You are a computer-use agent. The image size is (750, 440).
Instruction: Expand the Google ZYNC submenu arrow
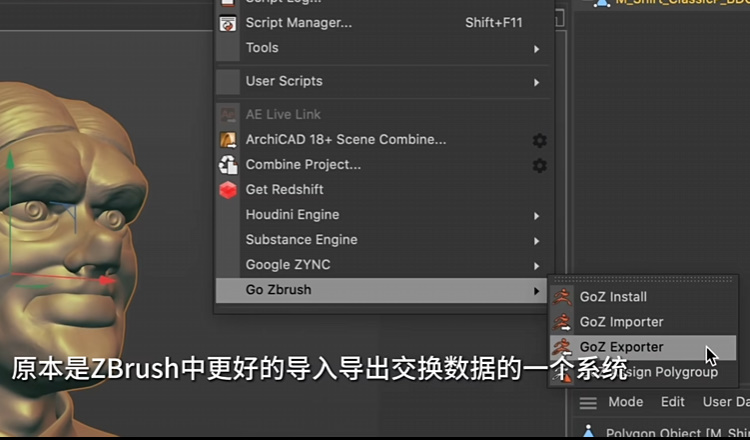tap(537, 266)
